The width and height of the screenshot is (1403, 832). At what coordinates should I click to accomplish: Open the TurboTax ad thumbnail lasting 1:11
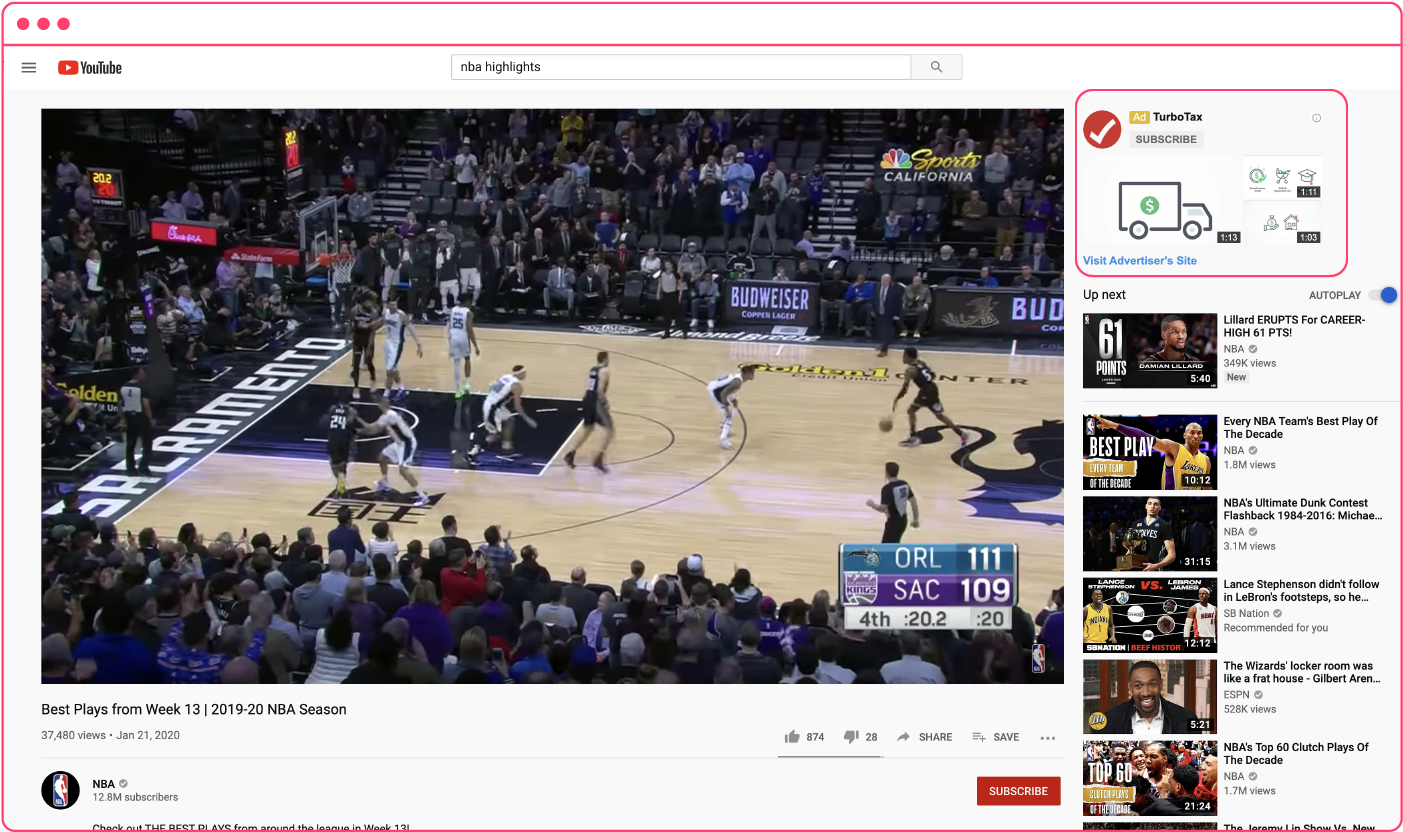(1282, 177)
